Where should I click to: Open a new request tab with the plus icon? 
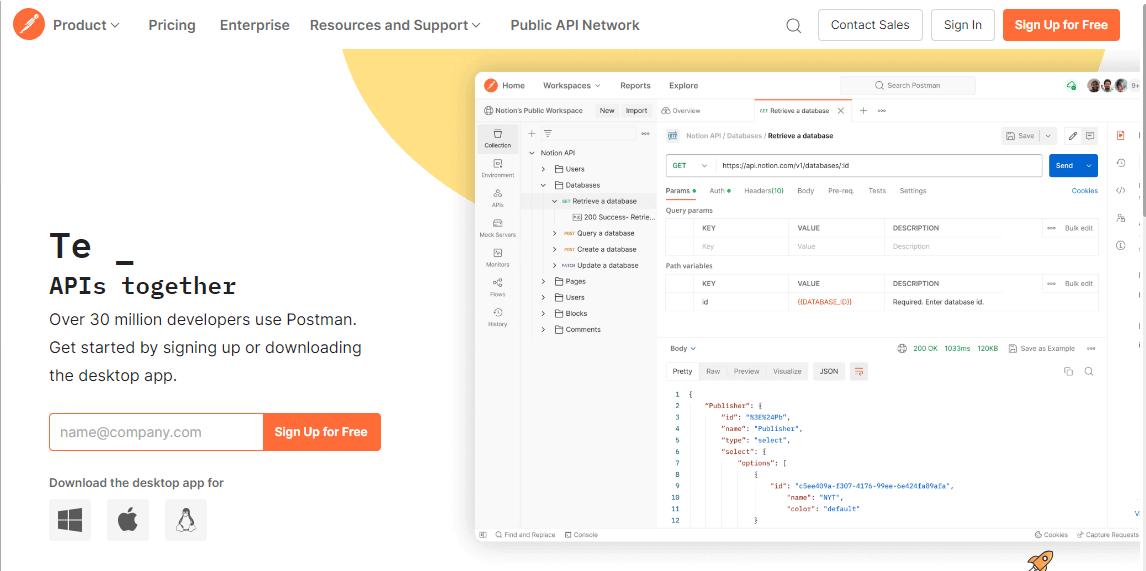[863, 110]
